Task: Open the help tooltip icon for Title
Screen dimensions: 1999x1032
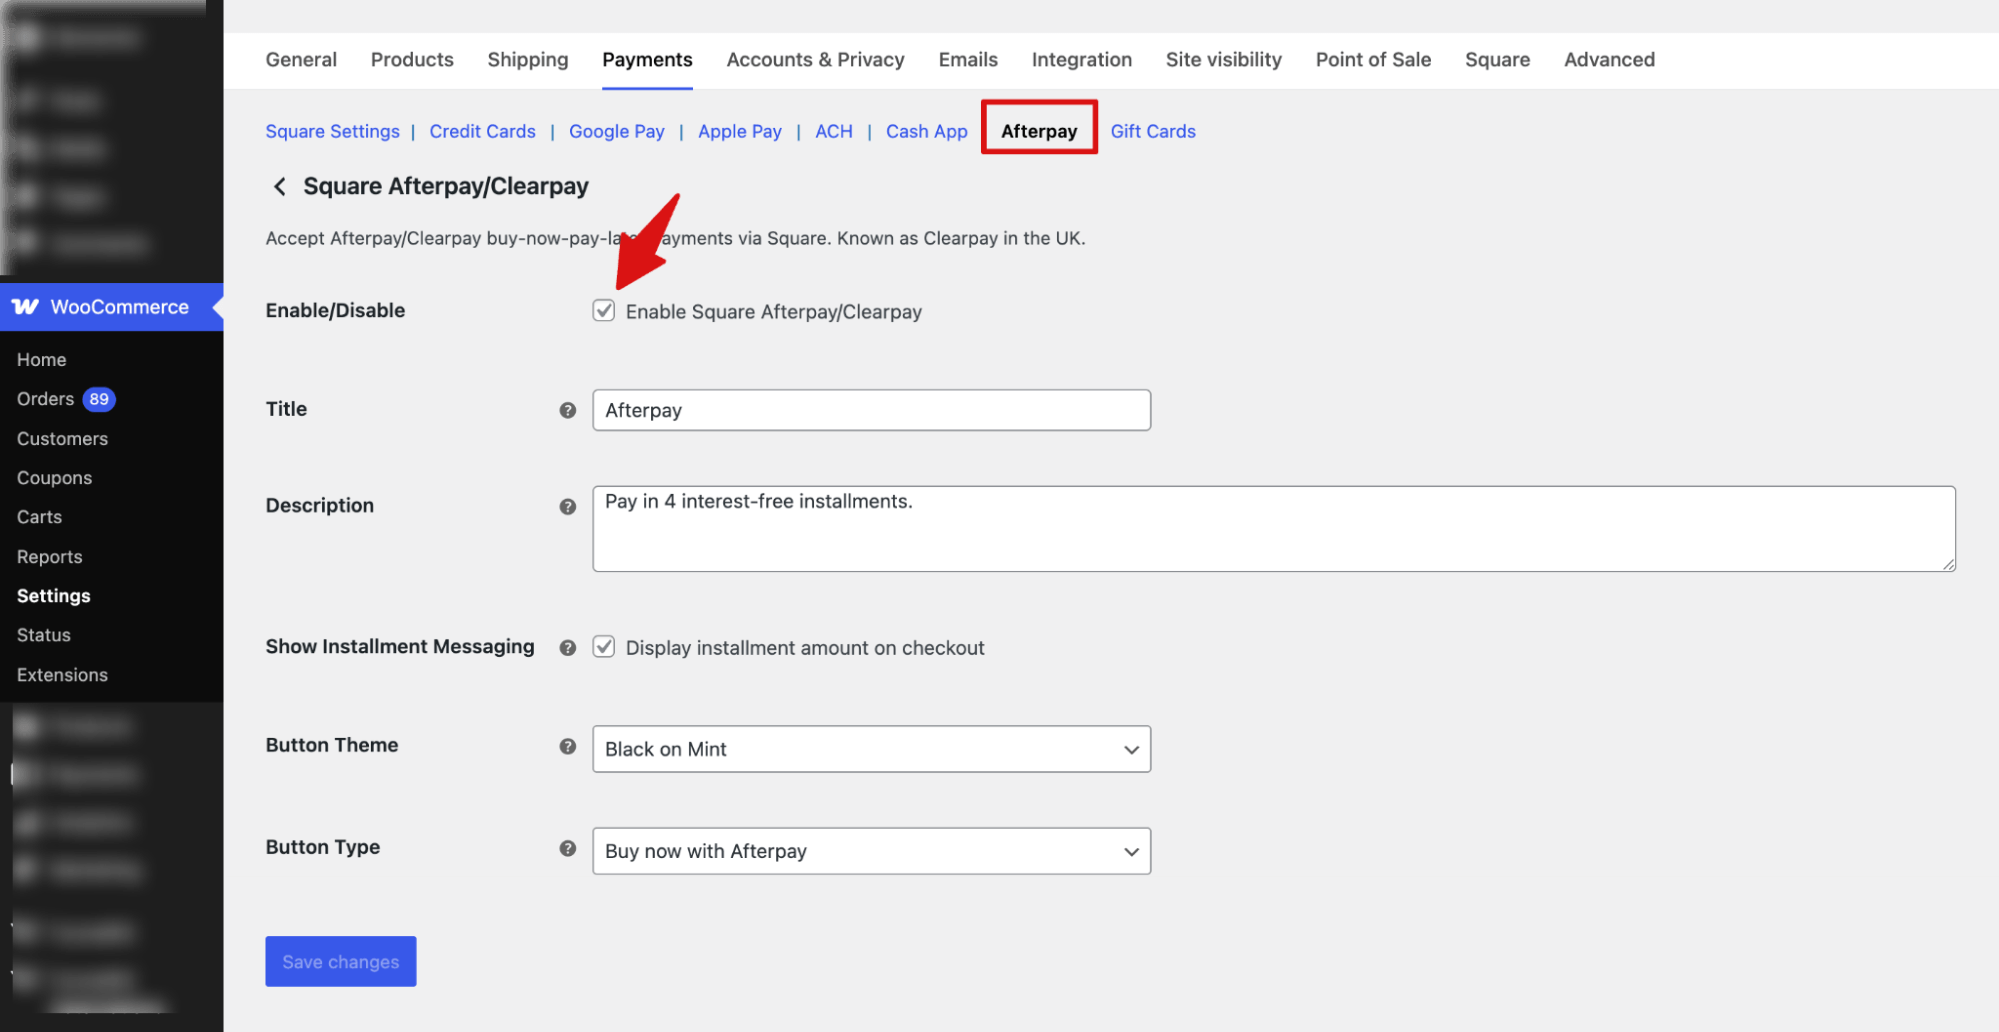Action: [568, 410]
